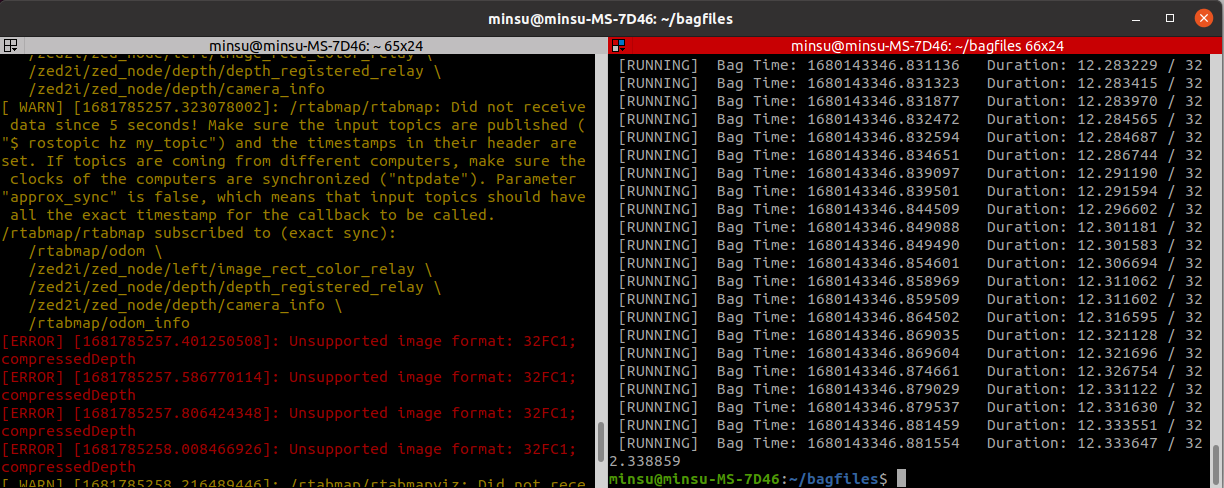
Task: Click the /rtabmap/odom topic line
Action: [x=88, y=251]
